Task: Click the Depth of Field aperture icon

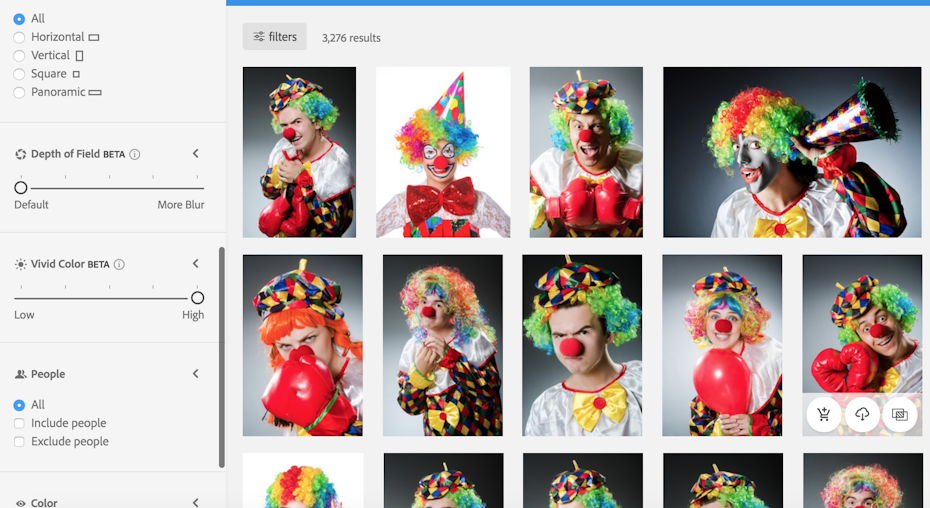Action: [x=20, y=154]
